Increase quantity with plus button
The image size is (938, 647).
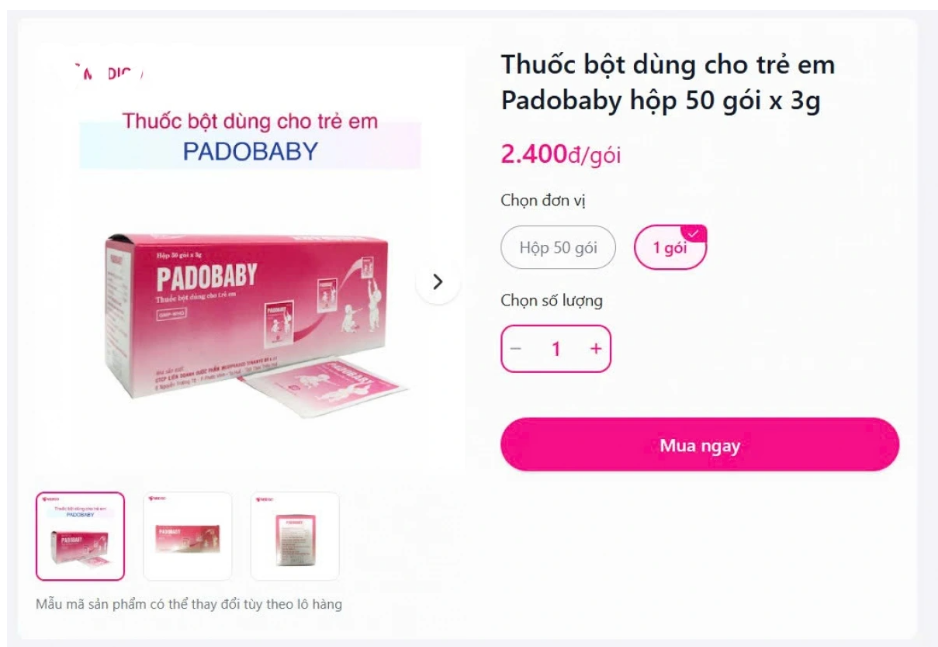596,349
